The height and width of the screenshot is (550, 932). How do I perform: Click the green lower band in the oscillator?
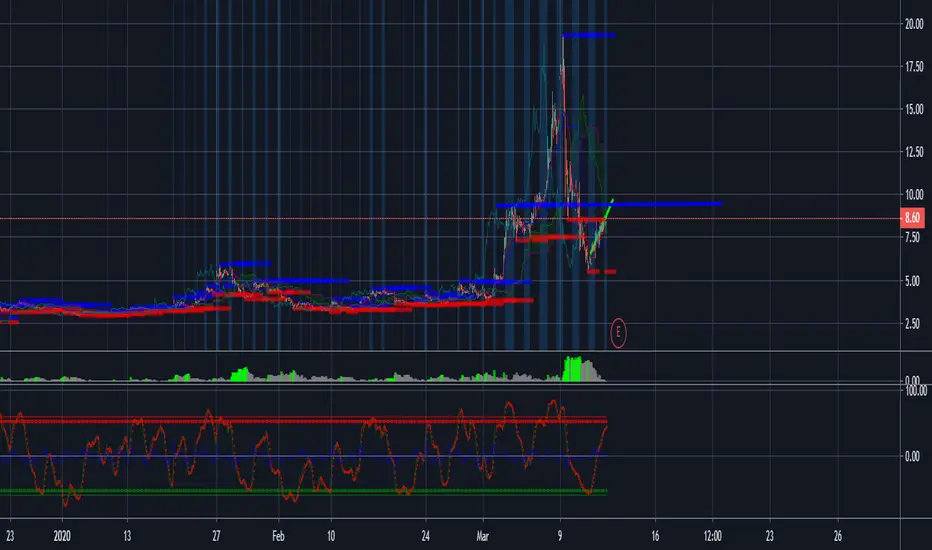pyautogui.click(x=303, y=492)
